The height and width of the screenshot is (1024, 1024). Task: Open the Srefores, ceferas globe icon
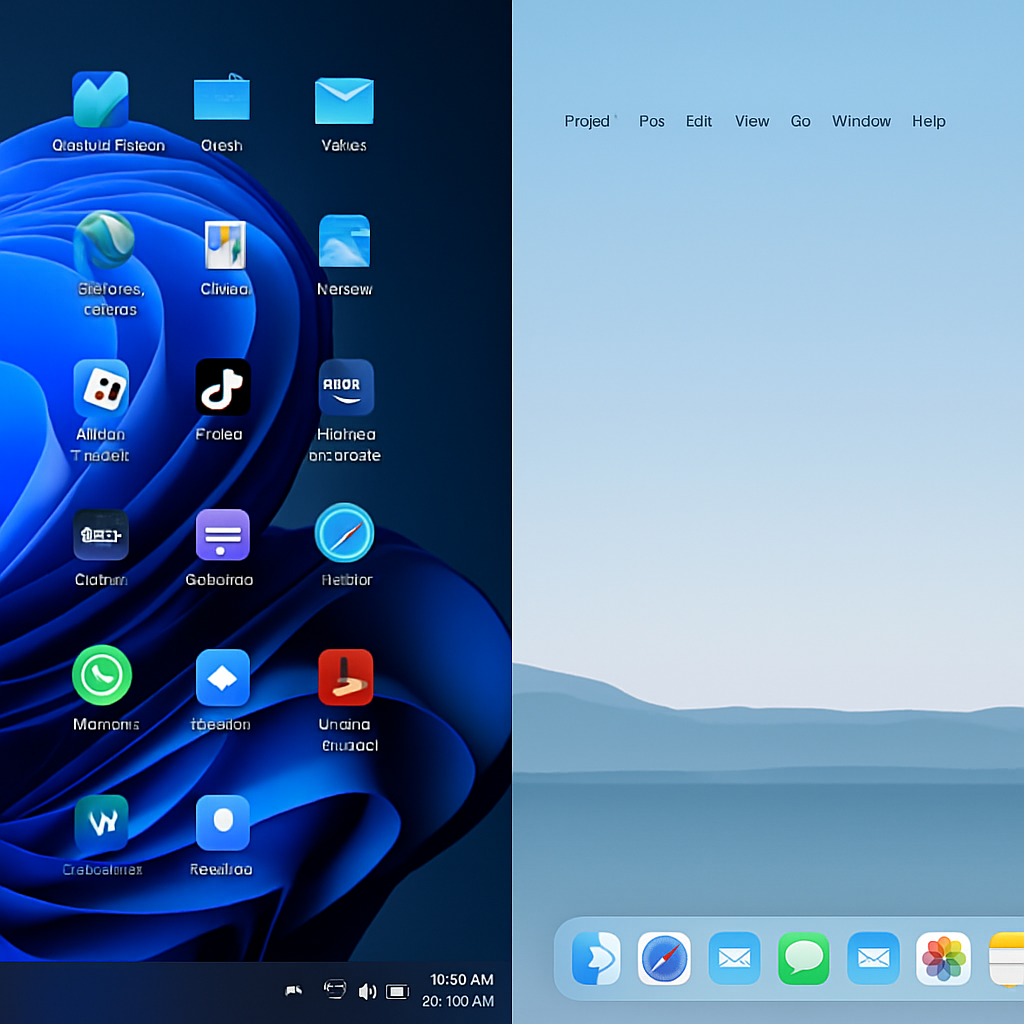click(x=104, y=240)
